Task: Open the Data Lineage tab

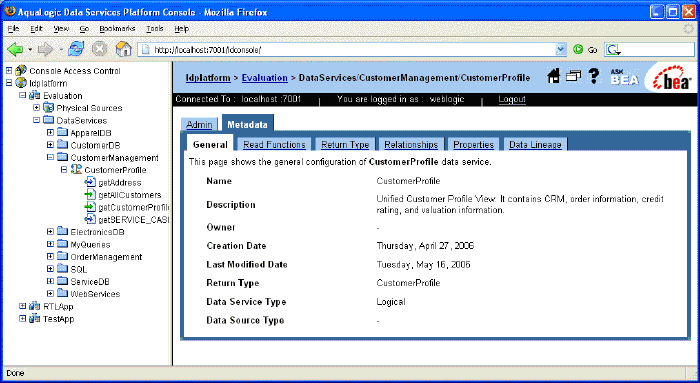Action: pos(535,145)
